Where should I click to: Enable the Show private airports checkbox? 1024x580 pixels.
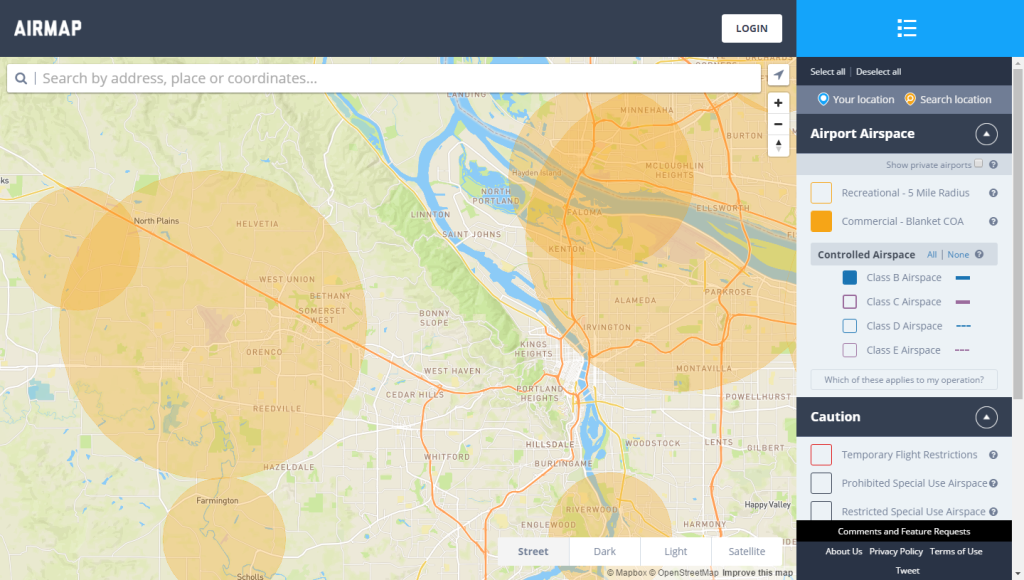[x=979, y=164]
